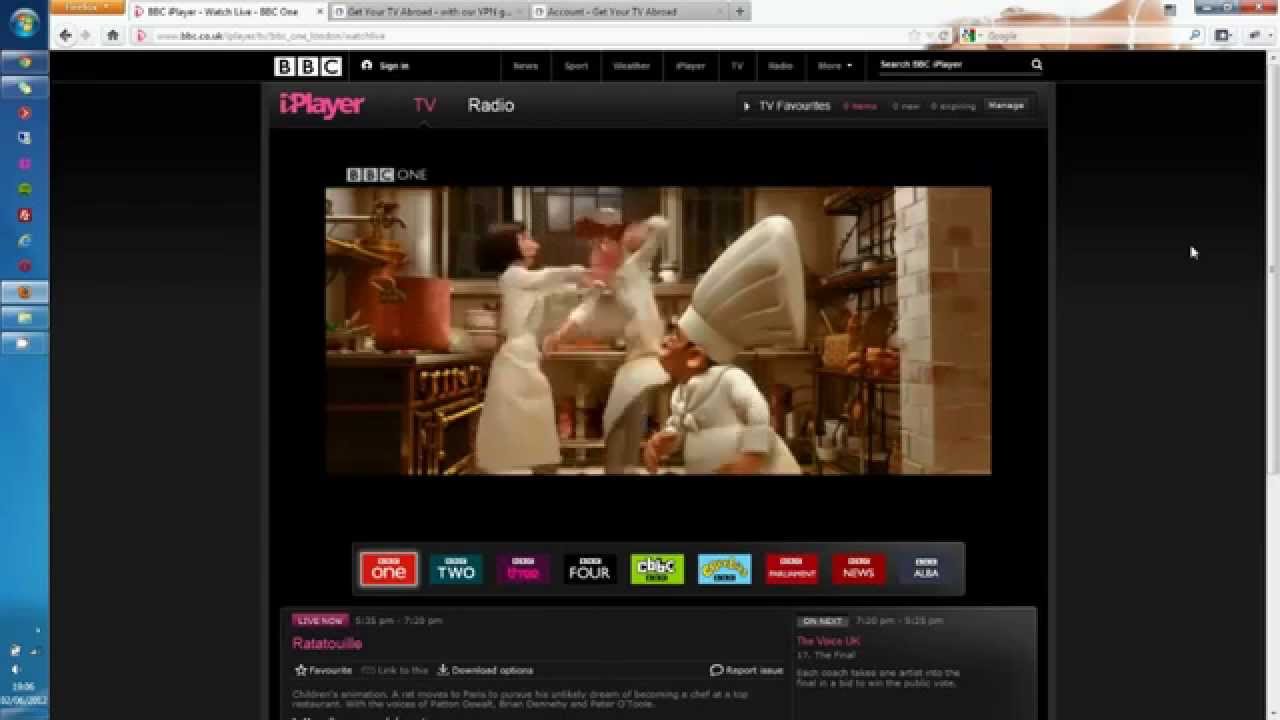Add Ratatouille to Favourites via star
The height and width of the screenshot is (720, 1280).
click(x=323, y=670)
